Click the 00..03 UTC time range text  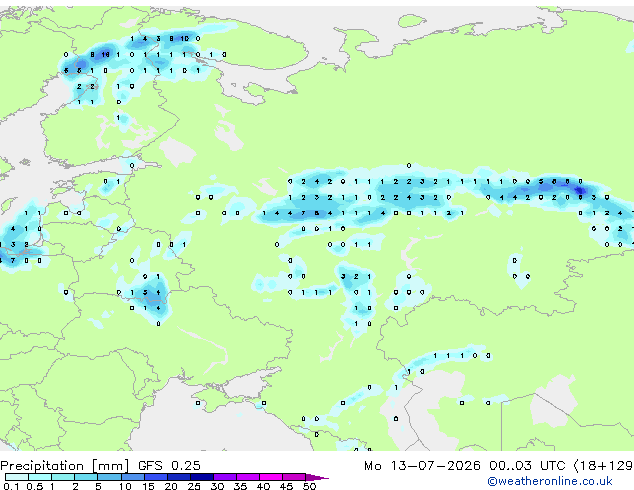pyautogui.click(x=527, y=466)
